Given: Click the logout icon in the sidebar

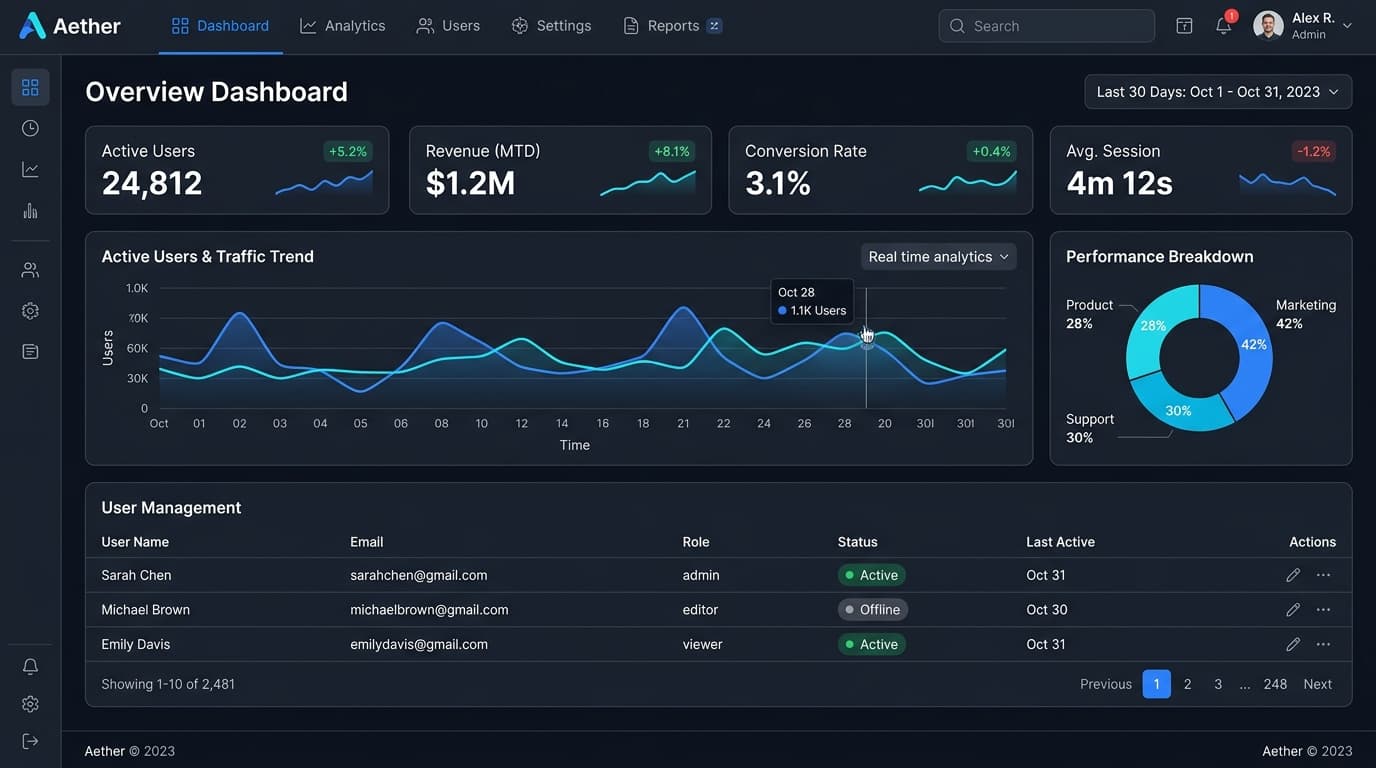Looking at the screenshot, I should point(30,741).
